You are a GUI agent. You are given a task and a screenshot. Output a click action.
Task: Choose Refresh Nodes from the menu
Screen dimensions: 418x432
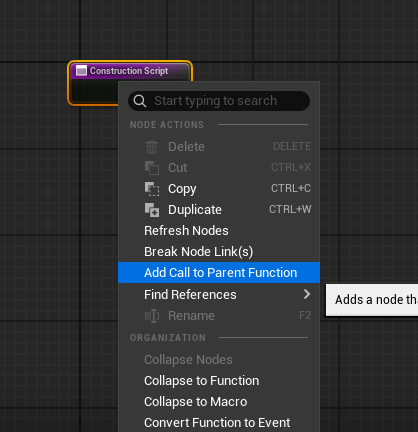click(x=219, y=231)
